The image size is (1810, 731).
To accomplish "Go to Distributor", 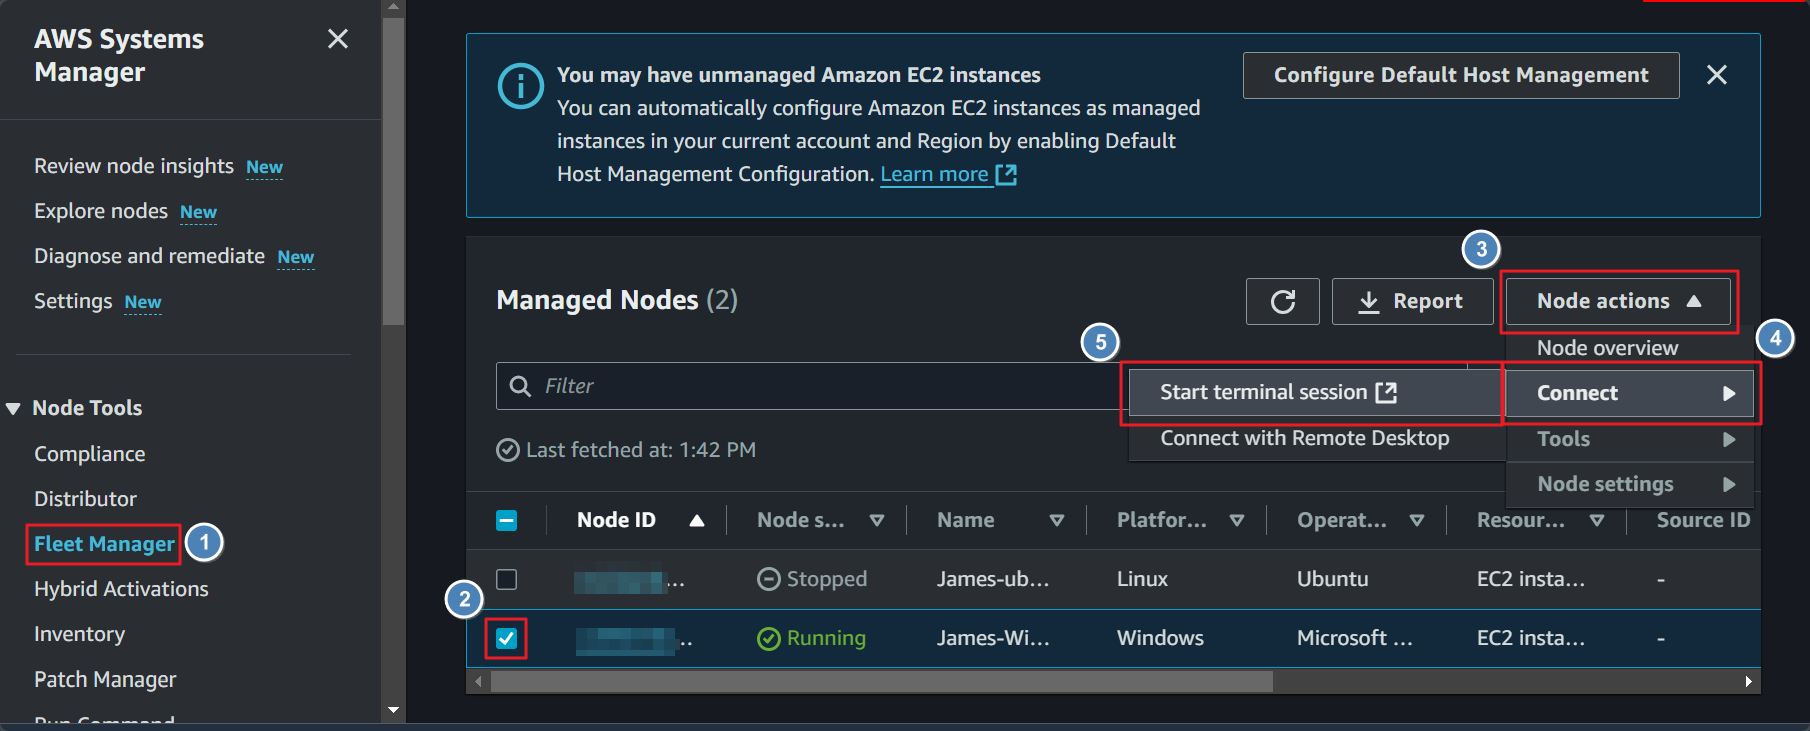I will 85,499.
